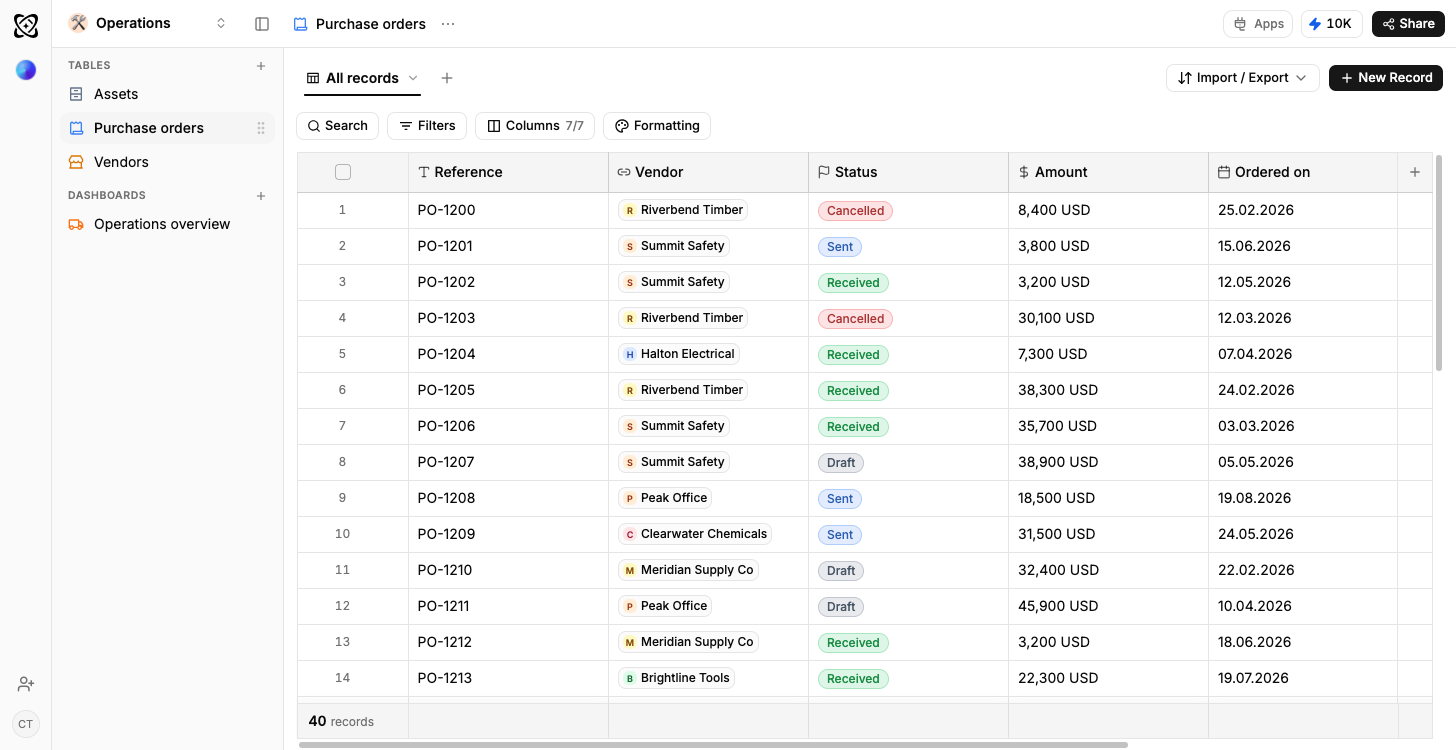Click the Ordered on column header

click(x=1303, y=172)
